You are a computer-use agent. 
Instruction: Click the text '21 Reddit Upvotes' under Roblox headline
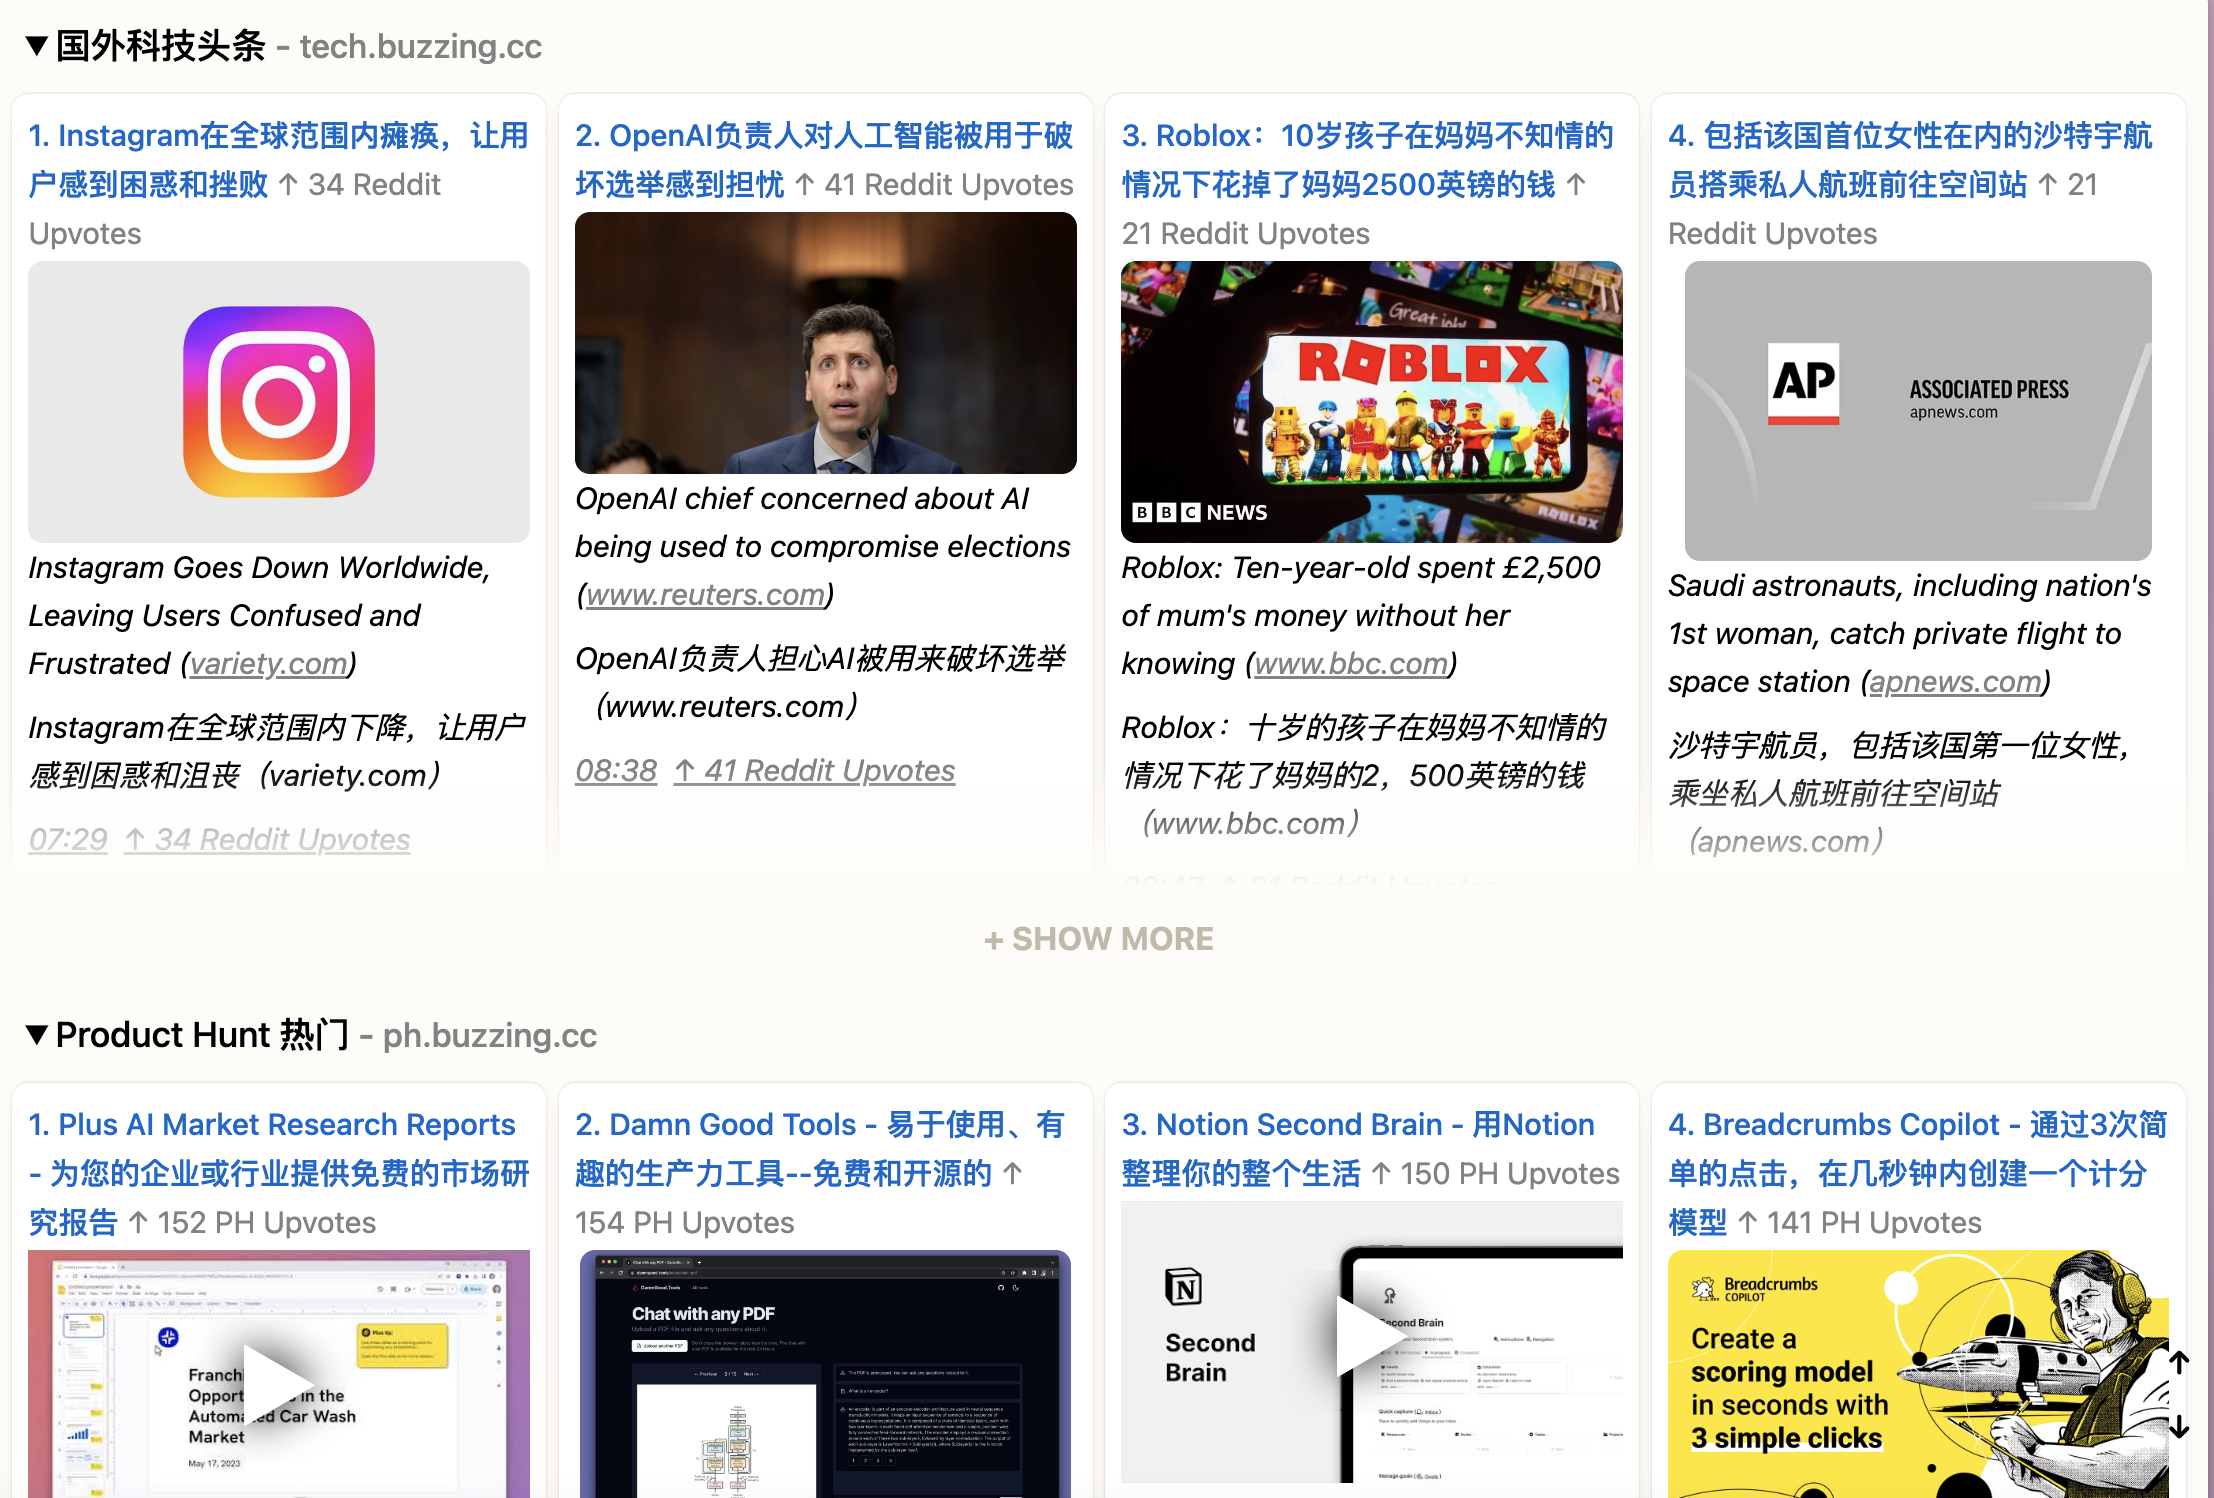point(1246,233)
